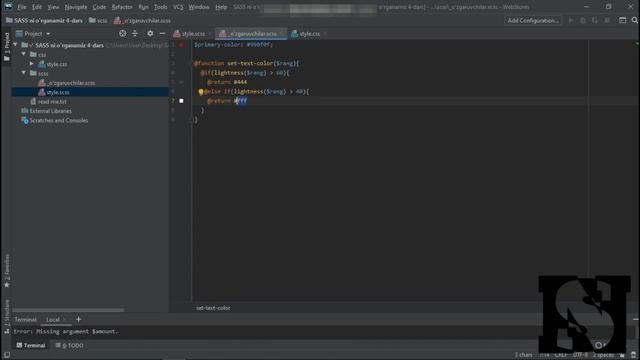This screenshot has width=640, height=360.
Task: Open the project structure window icon
Action: point(622,20)
